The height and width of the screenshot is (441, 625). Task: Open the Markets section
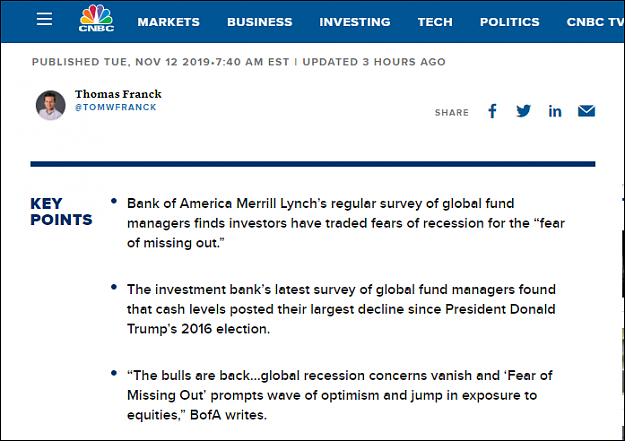pyautogui.click(x=169, y=22)
